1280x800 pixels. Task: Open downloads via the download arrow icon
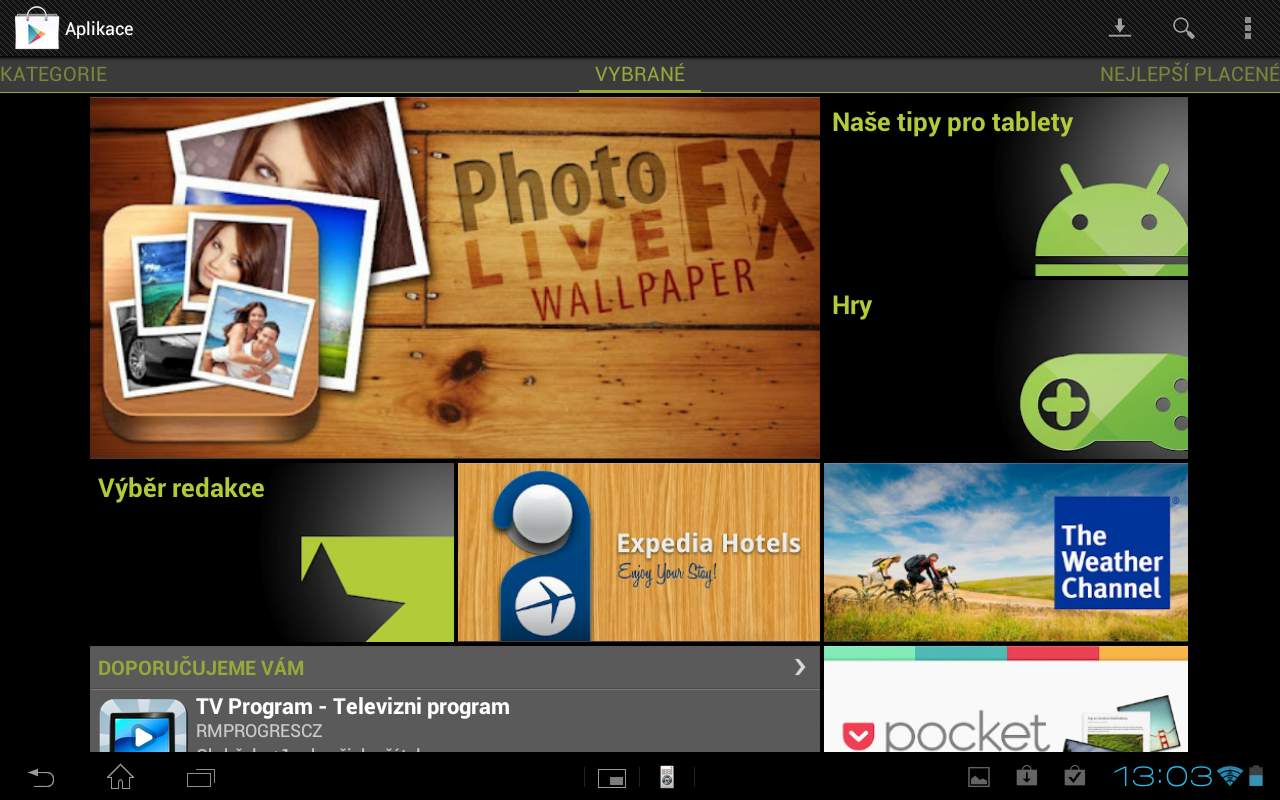click(1120, 28)
